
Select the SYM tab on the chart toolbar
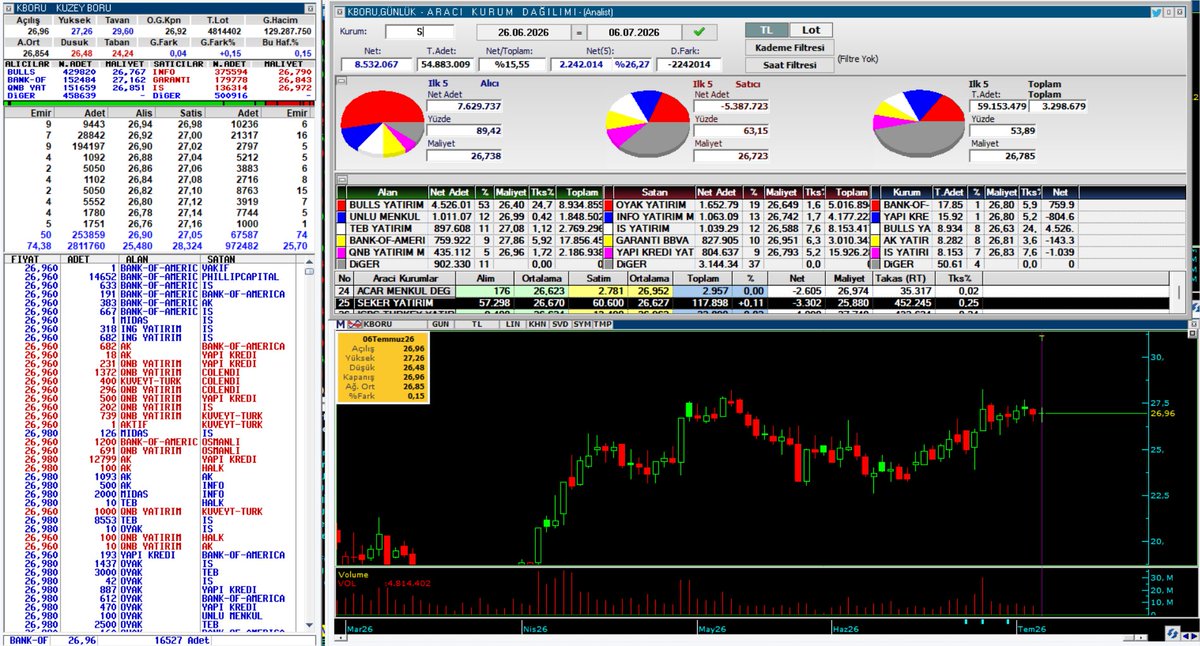point(582,324)
